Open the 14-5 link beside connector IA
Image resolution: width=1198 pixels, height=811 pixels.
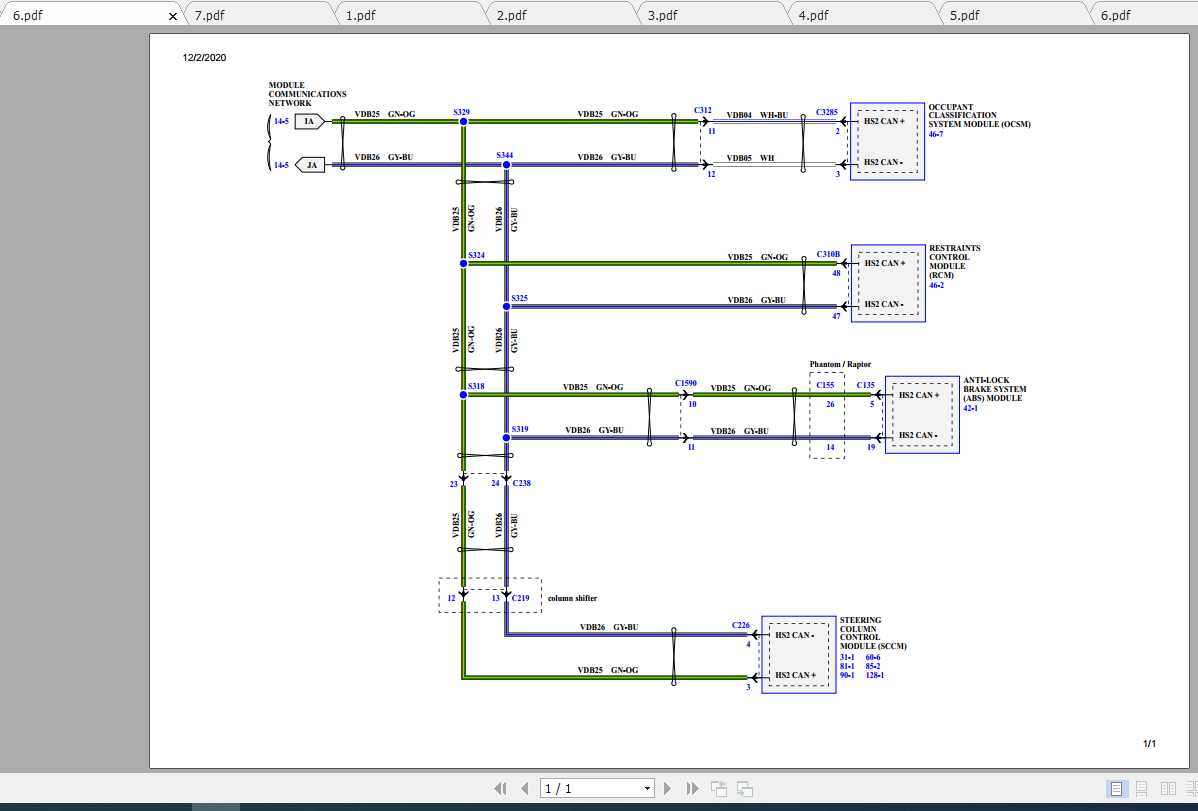point(281,122)
